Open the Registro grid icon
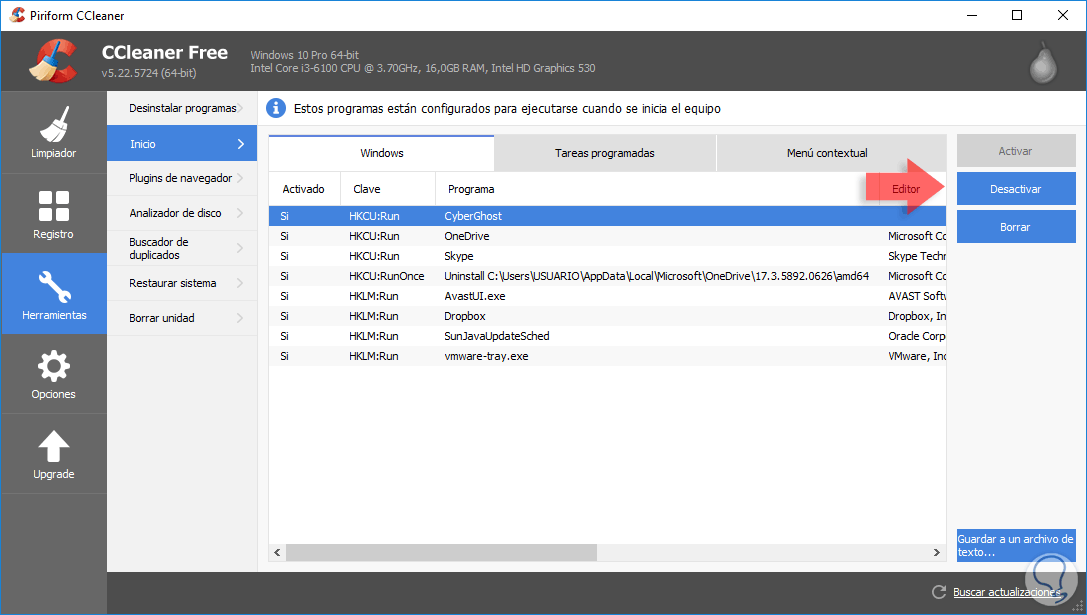Screen dimensions: 1087x615 tap(53, 205)
